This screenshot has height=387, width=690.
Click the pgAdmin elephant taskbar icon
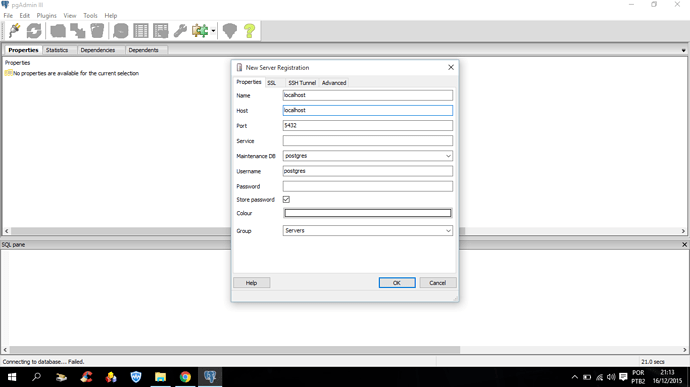tap(210, 377)
